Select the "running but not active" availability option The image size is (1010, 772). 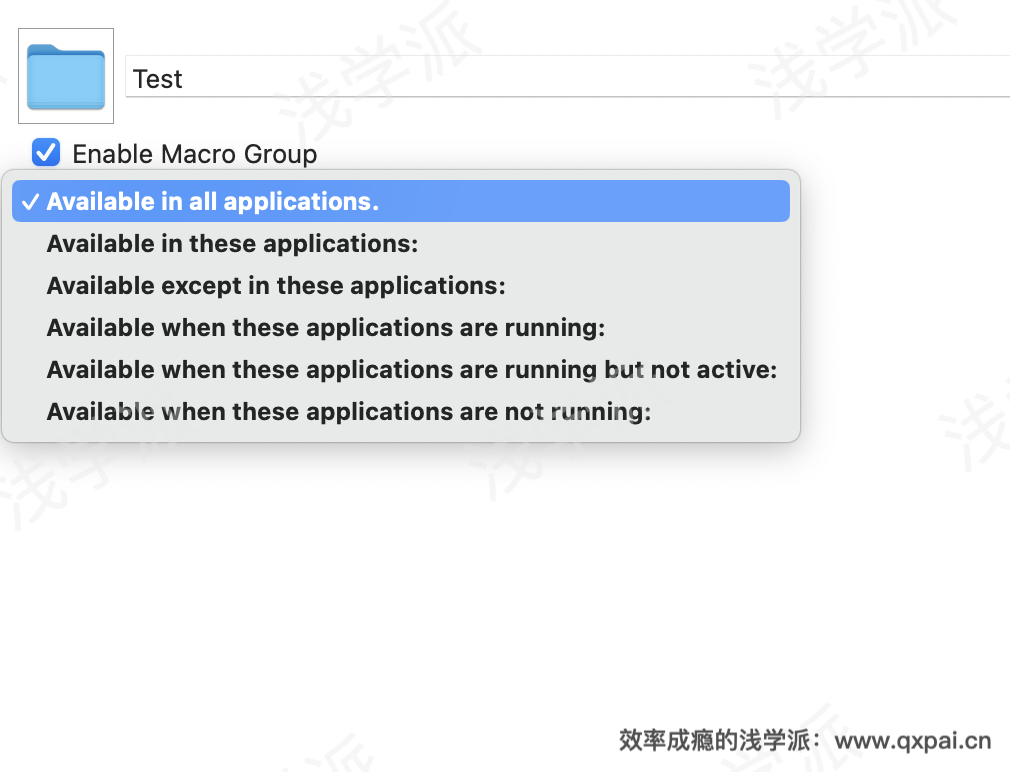click(x=411, y=369)
